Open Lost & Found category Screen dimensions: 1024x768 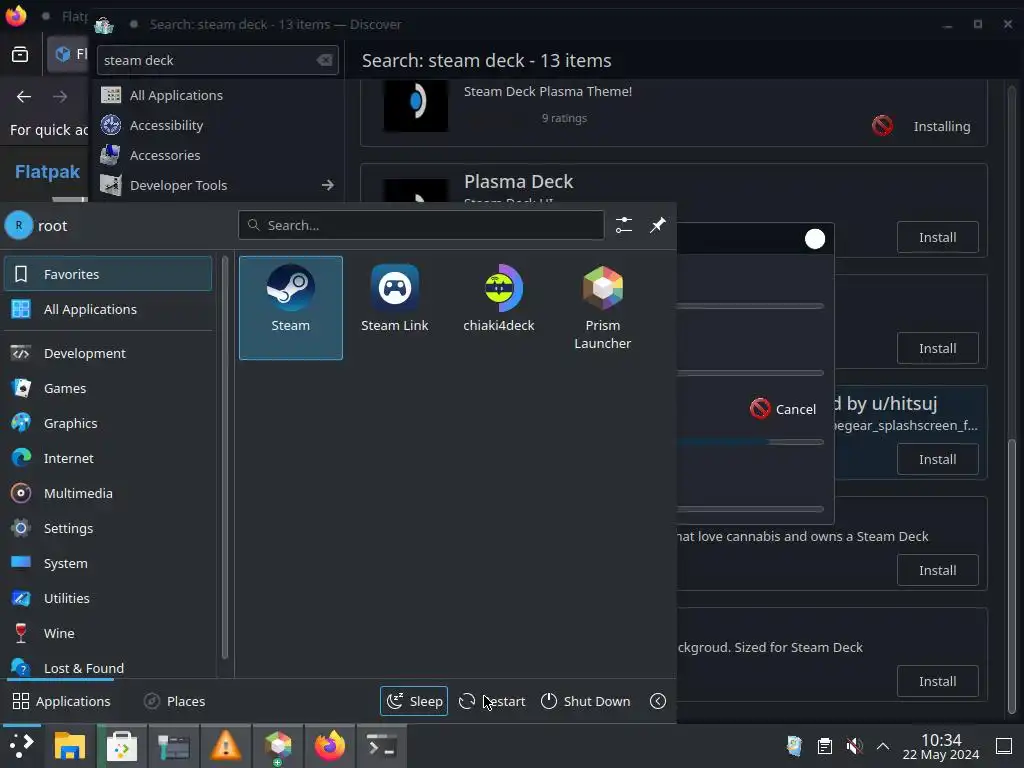(108, 667)
